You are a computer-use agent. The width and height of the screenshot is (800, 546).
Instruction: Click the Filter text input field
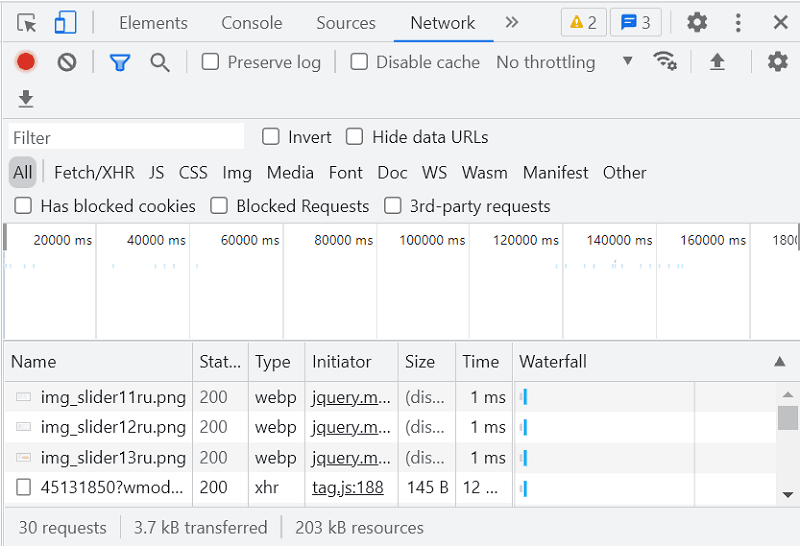(126, 137)
